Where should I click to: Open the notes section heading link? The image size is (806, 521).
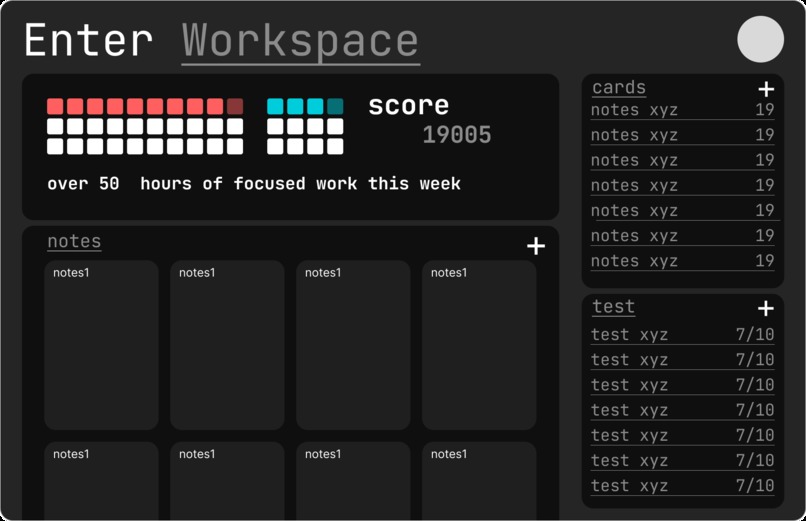[74, 241]
